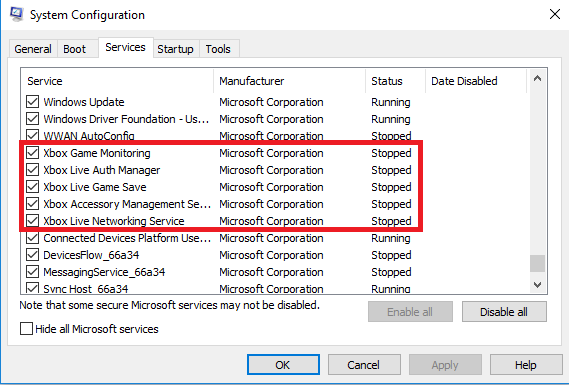This screenshot has height=385, width=569.
Task: Click Stopped status of Xbox Live Game Save
Action: [x=391, y=187]
